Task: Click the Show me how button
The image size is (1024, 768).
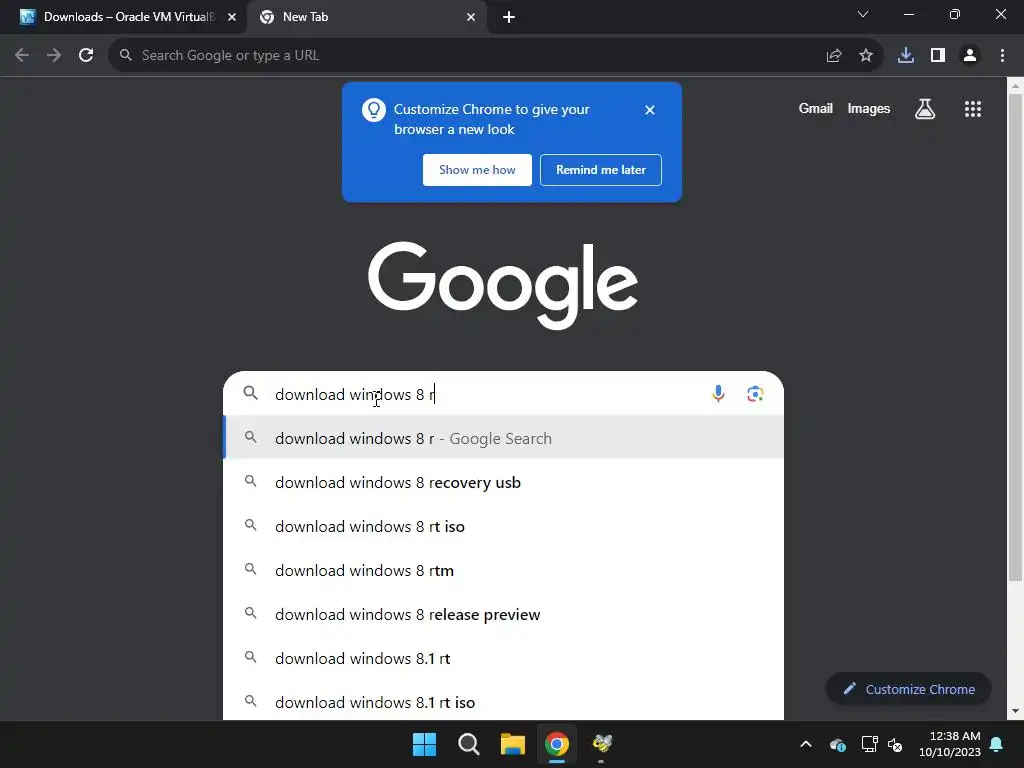Action: (x=477, y=170)
